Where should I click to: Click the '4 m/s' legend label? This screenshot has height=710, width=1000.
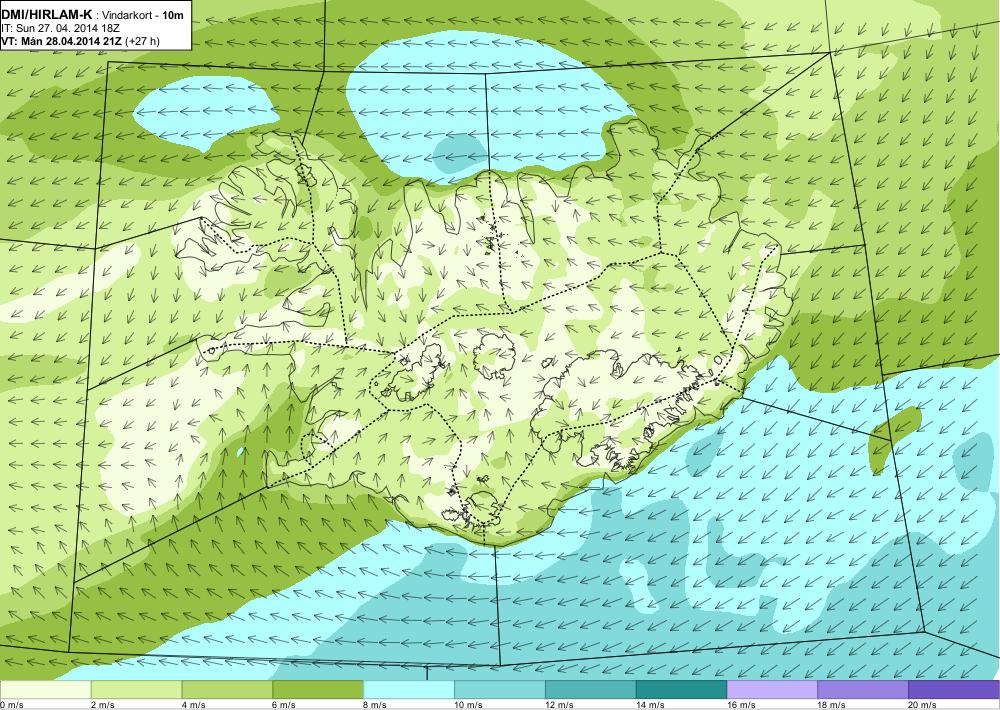[x=194, y=705]
